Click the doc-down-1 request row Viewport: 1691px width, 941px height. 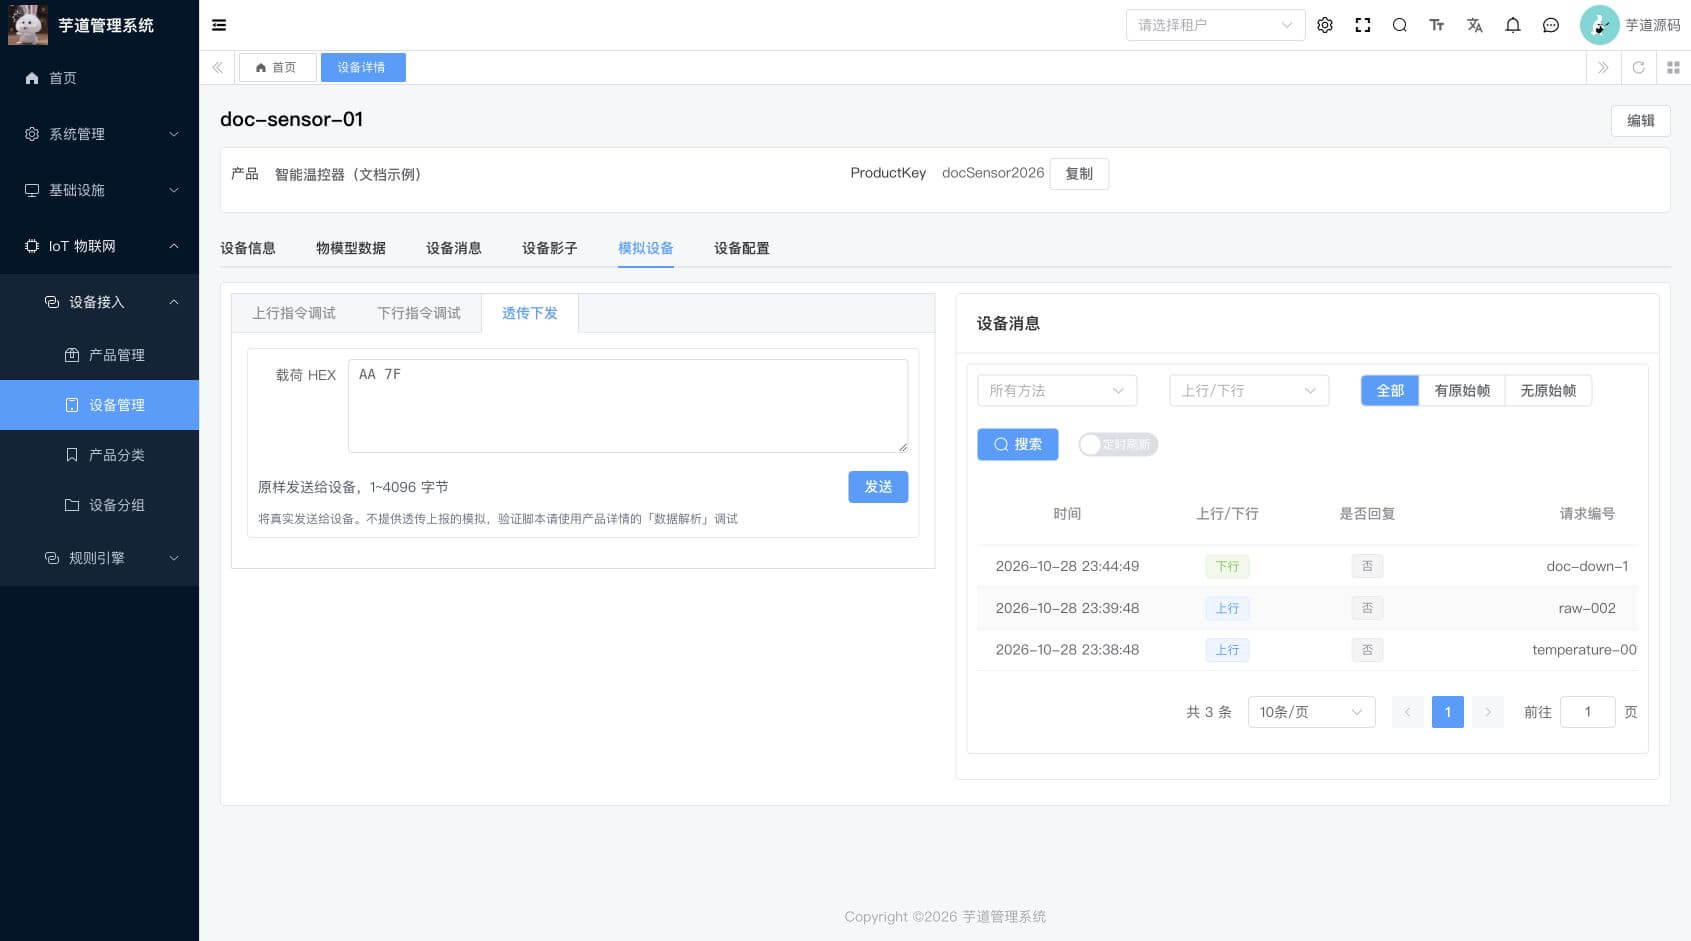click(1307, 566)
